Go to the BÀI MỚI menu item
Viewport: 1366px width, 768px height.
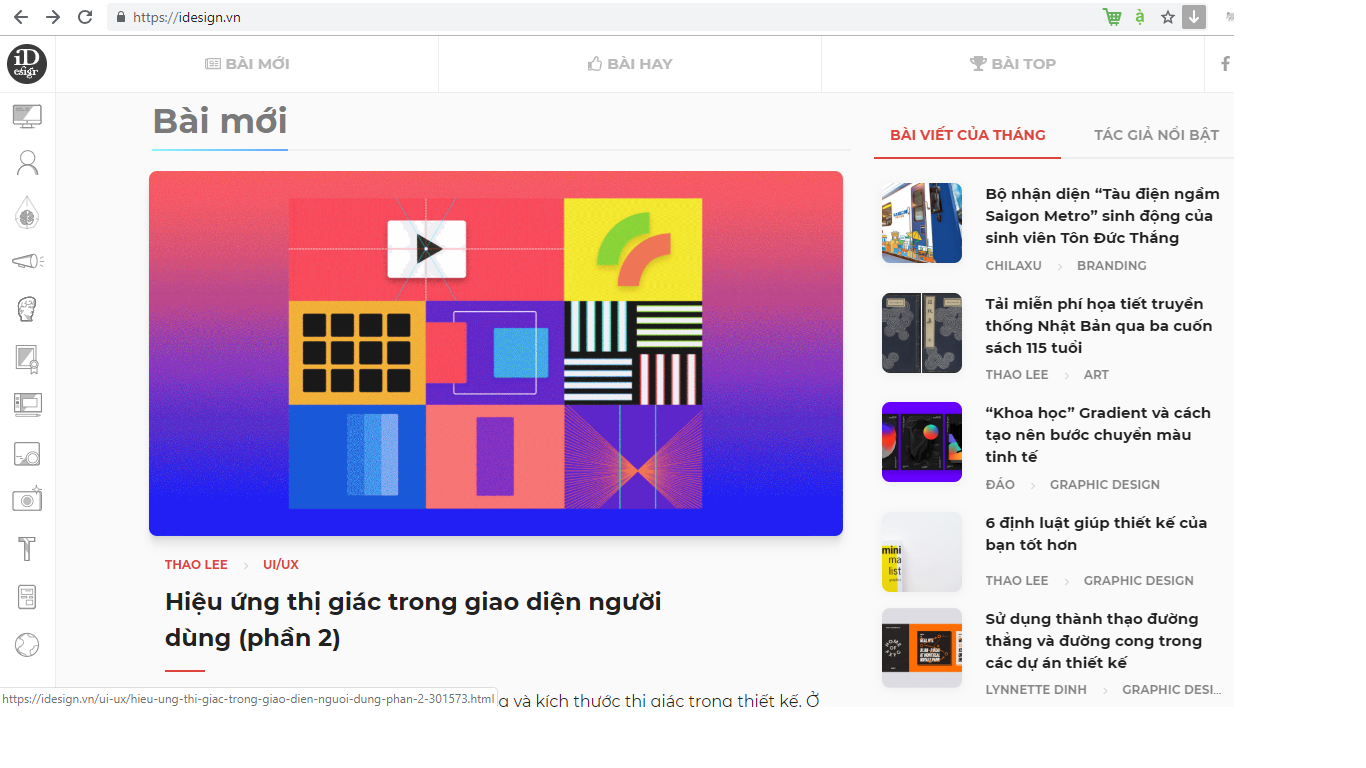247,64
